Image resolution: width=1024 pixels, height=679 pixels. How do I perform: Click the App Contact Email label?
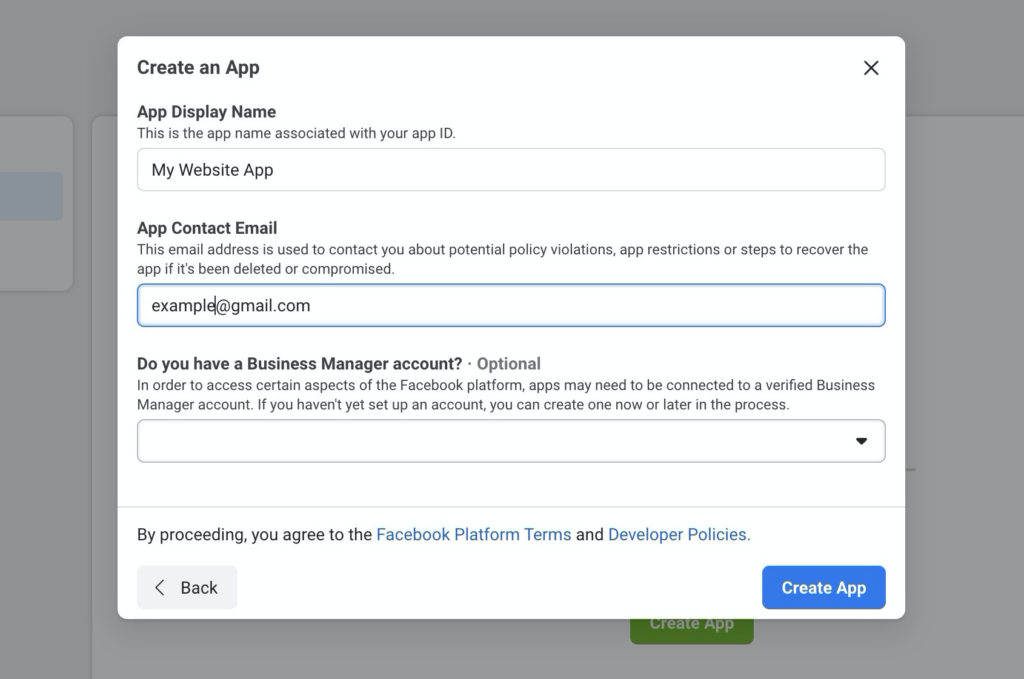[x=206, y=227]
